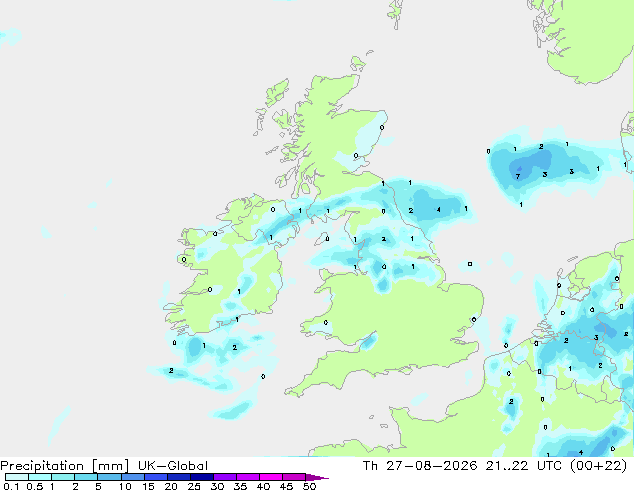Image resolution: width=634 pixels, height=490 pixels.
Task: Click the "7" precipitation value in North Sea
Action: coord(518,176)
